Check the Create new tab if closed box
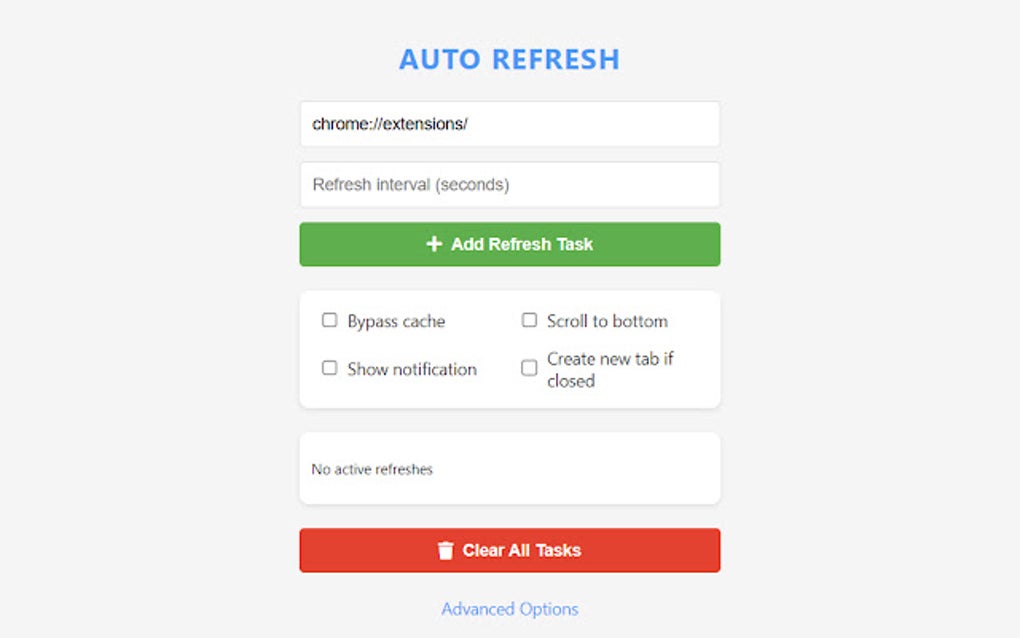 pos(529,368)
